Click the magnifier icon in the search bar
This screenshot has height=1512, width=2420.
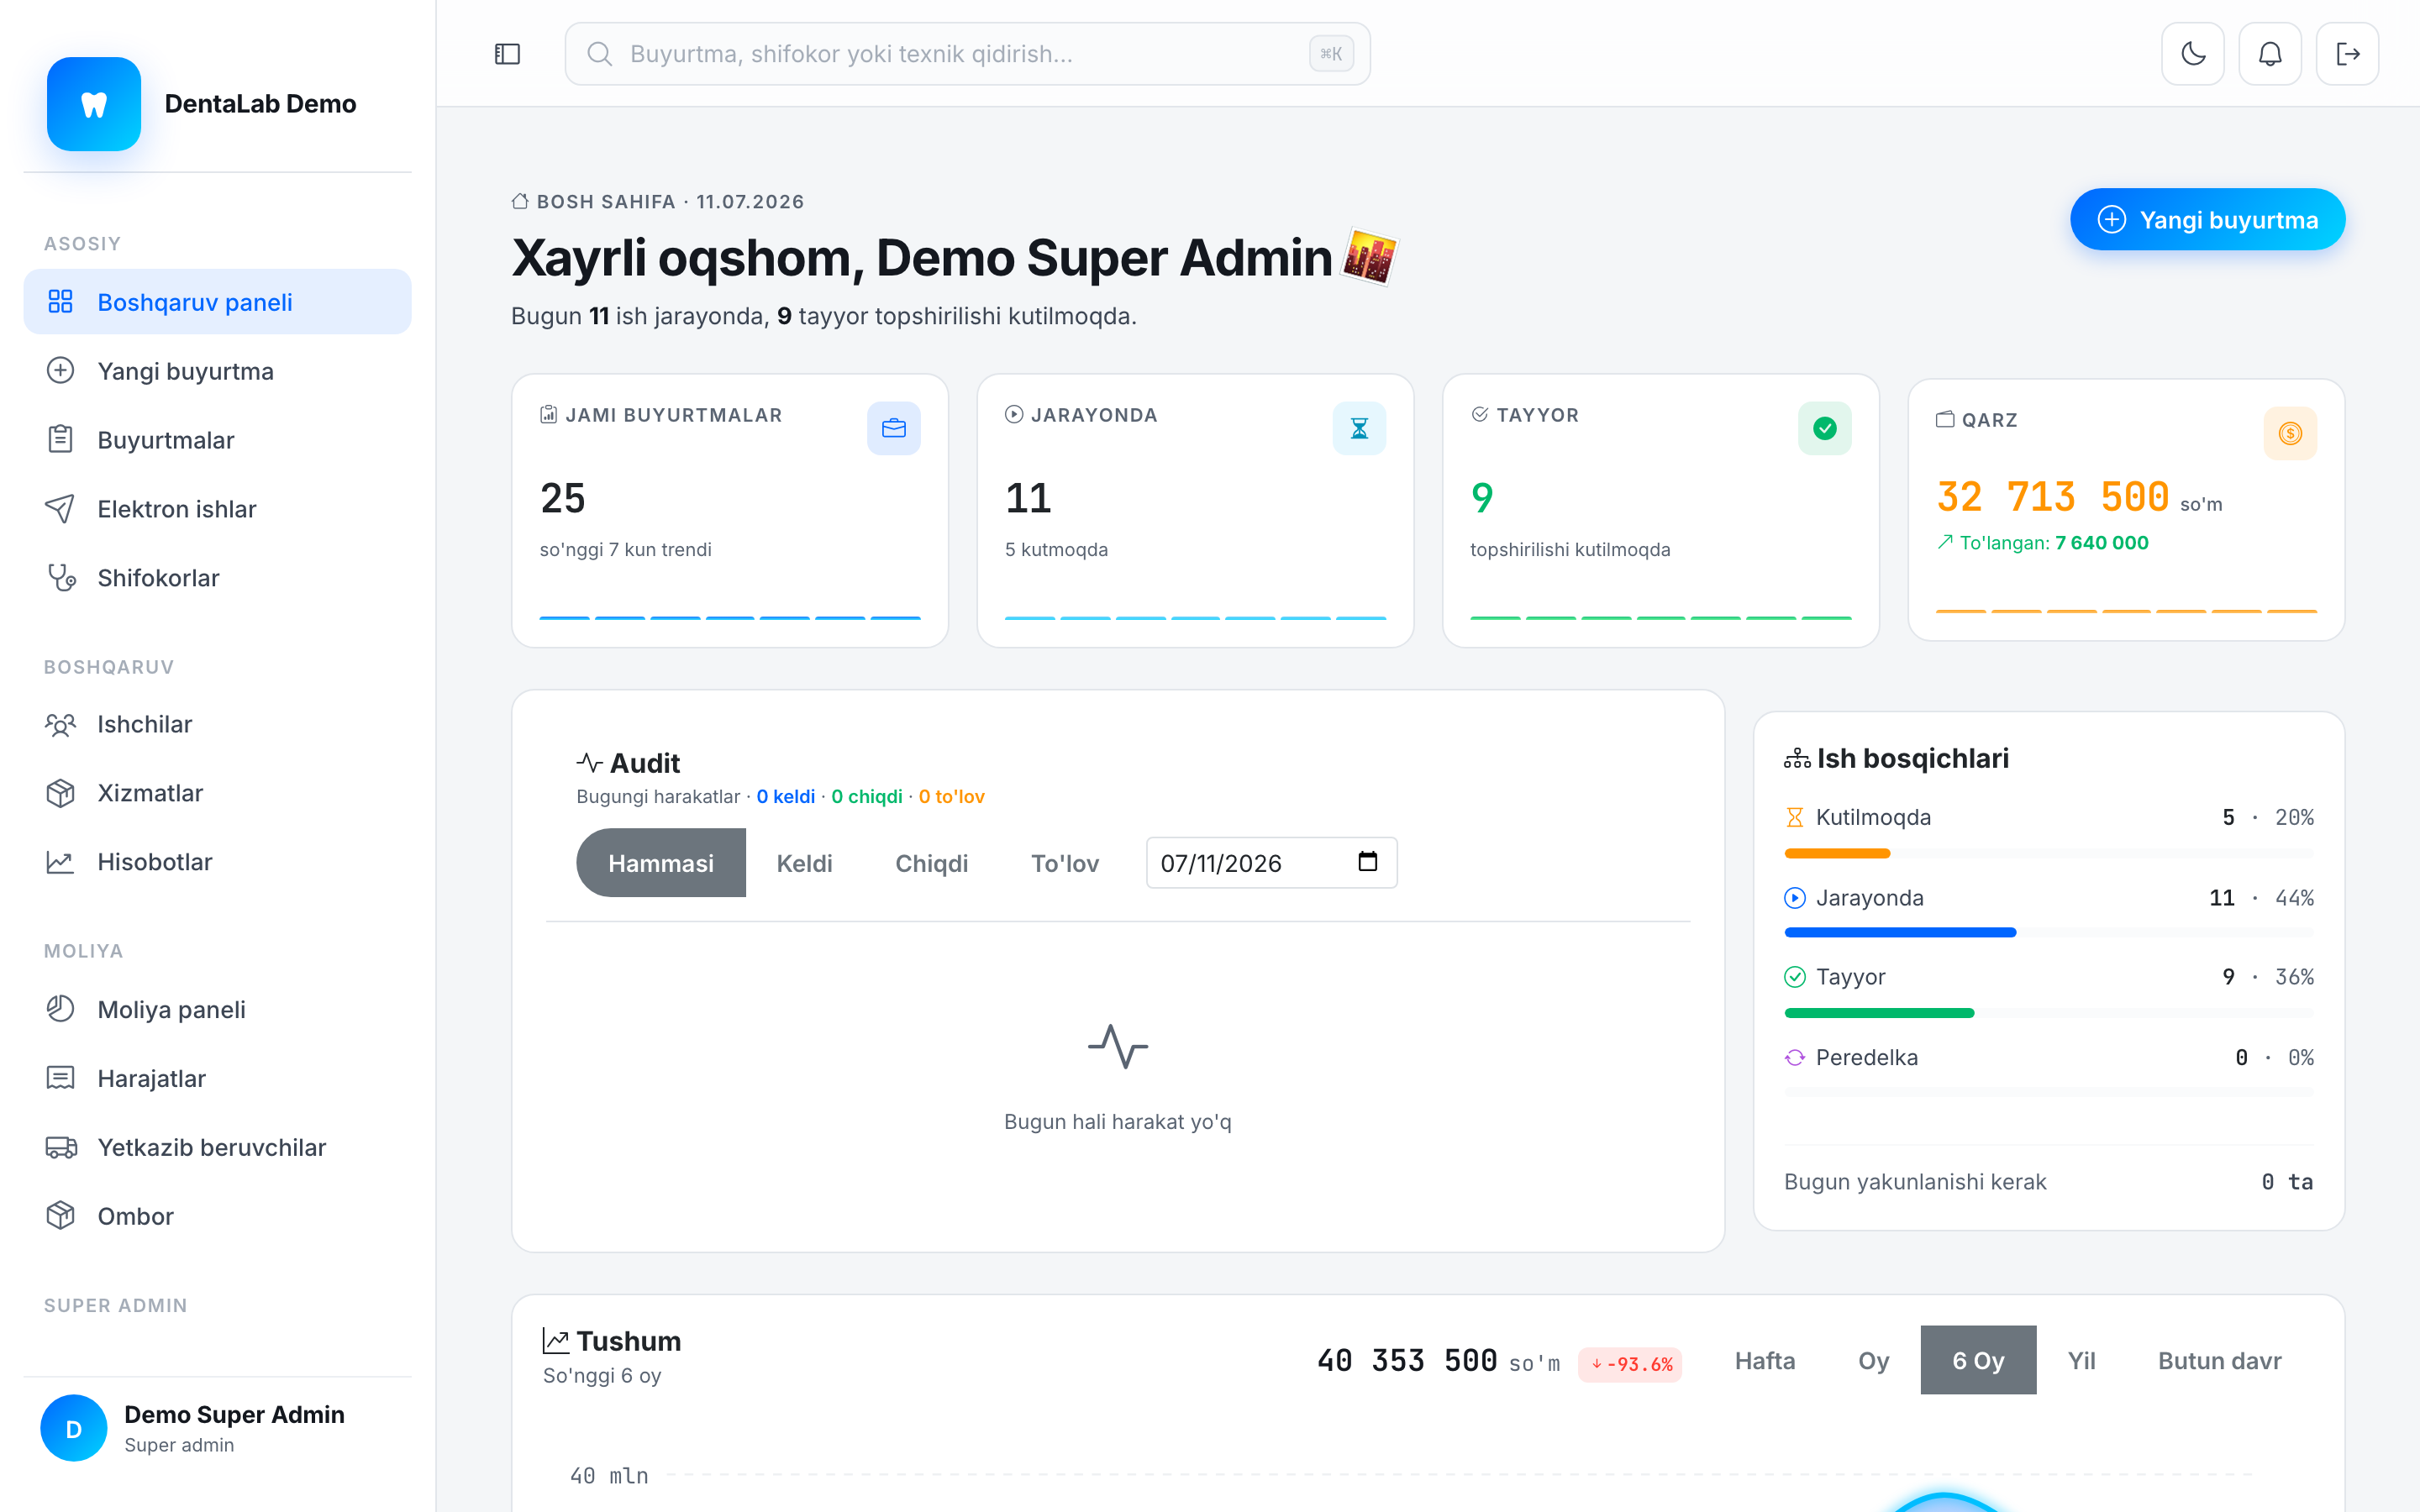[600, 54]
